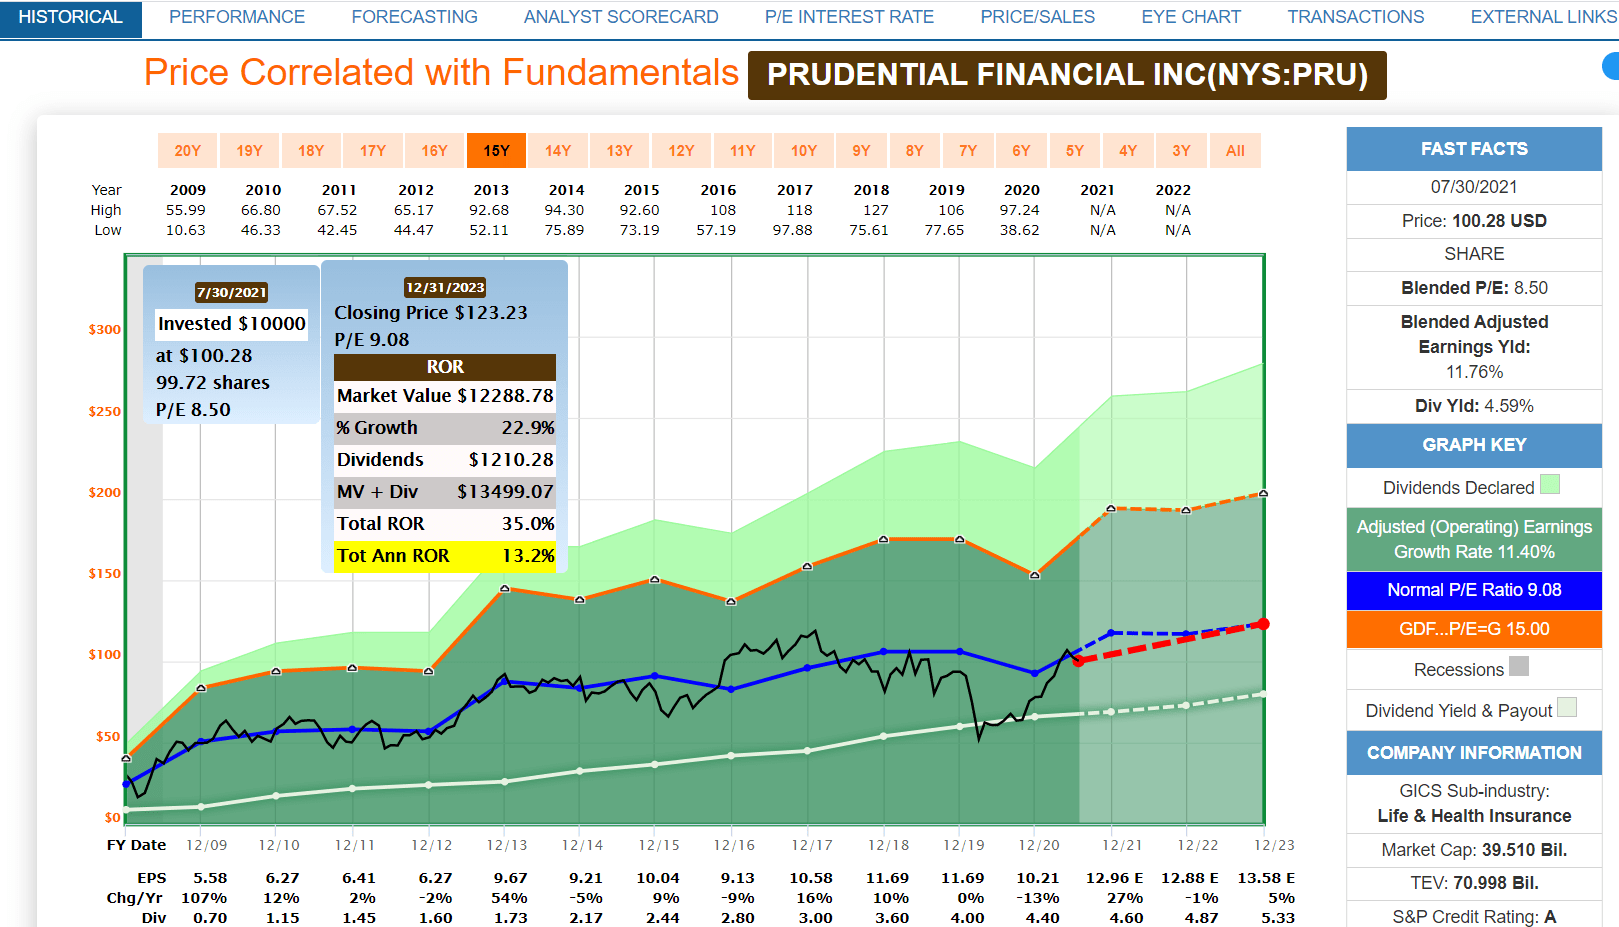Toggle Adjusted (Operating) Earnings Growth Rate key

point(1474,539)
